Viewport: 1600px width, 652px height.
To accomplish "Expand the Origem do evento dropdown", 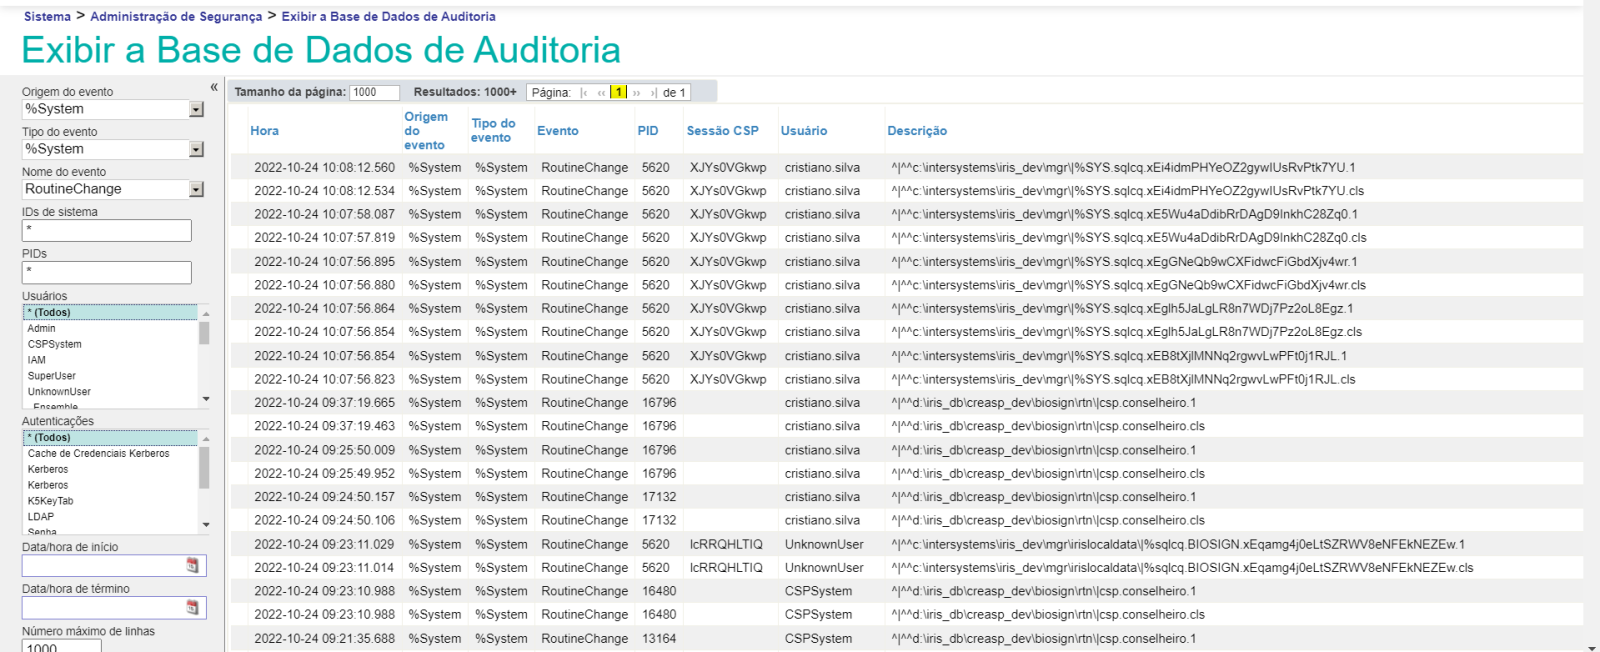I will (x=196, y=109).
